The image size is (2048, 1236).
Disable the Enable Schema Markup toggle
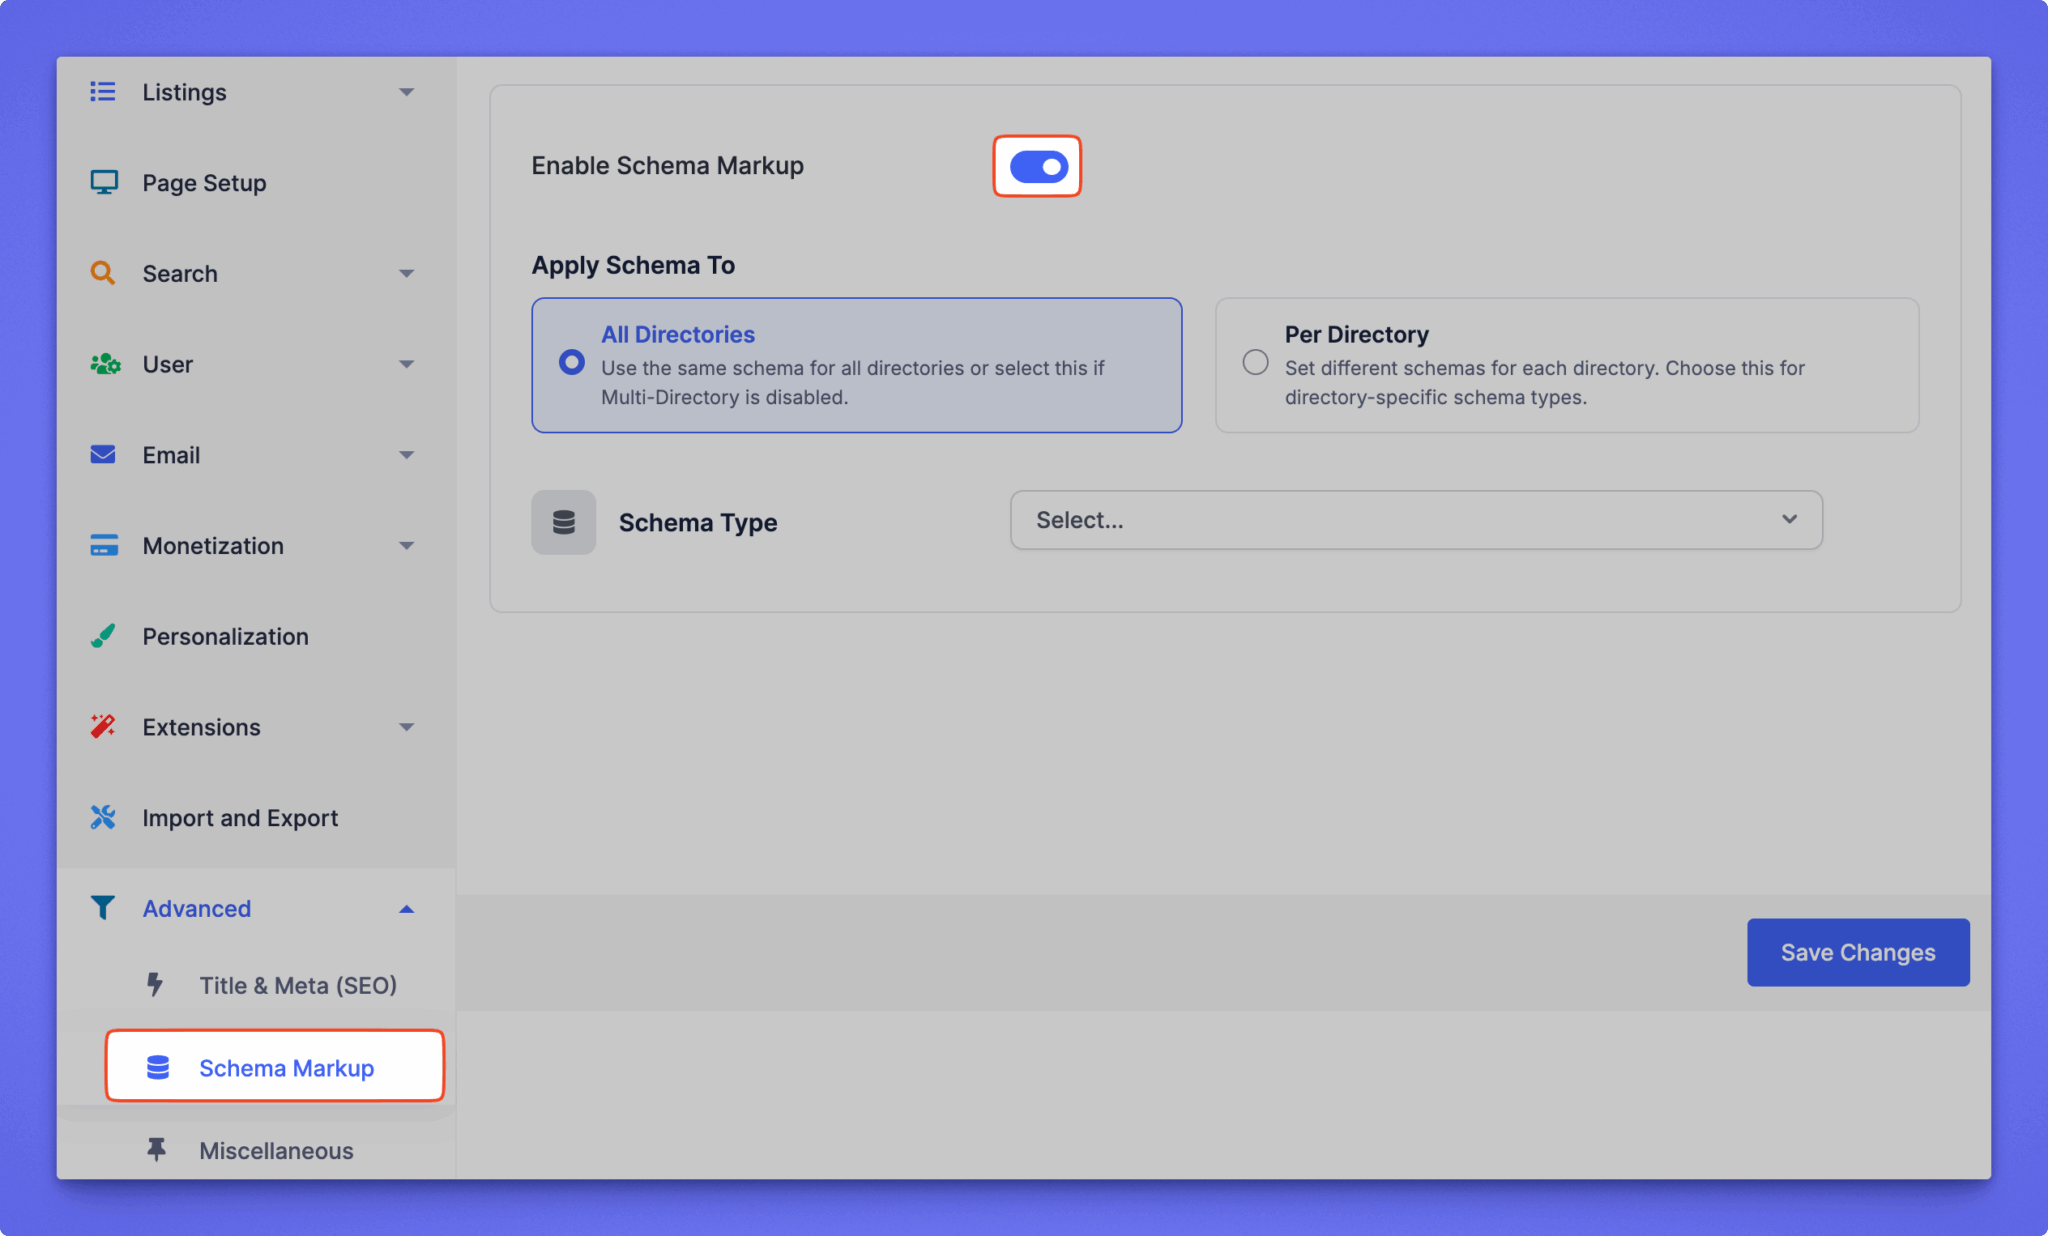(x=1038, y=167)
